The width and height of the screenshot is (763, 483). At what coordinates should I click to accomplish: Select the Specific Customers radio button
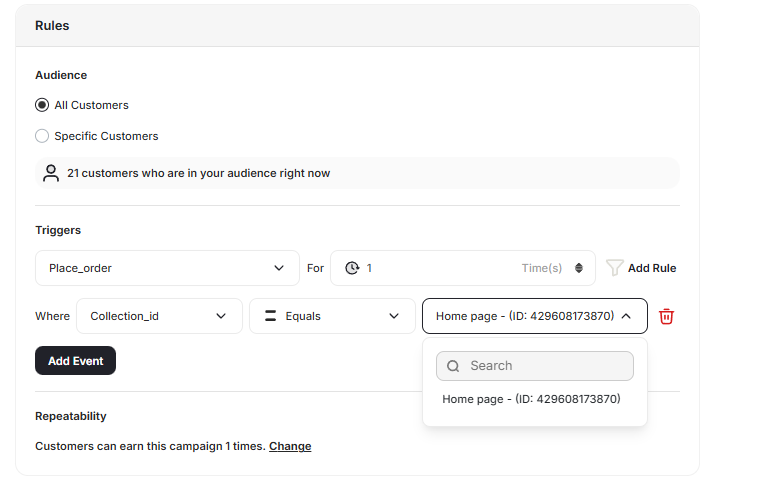42,136
